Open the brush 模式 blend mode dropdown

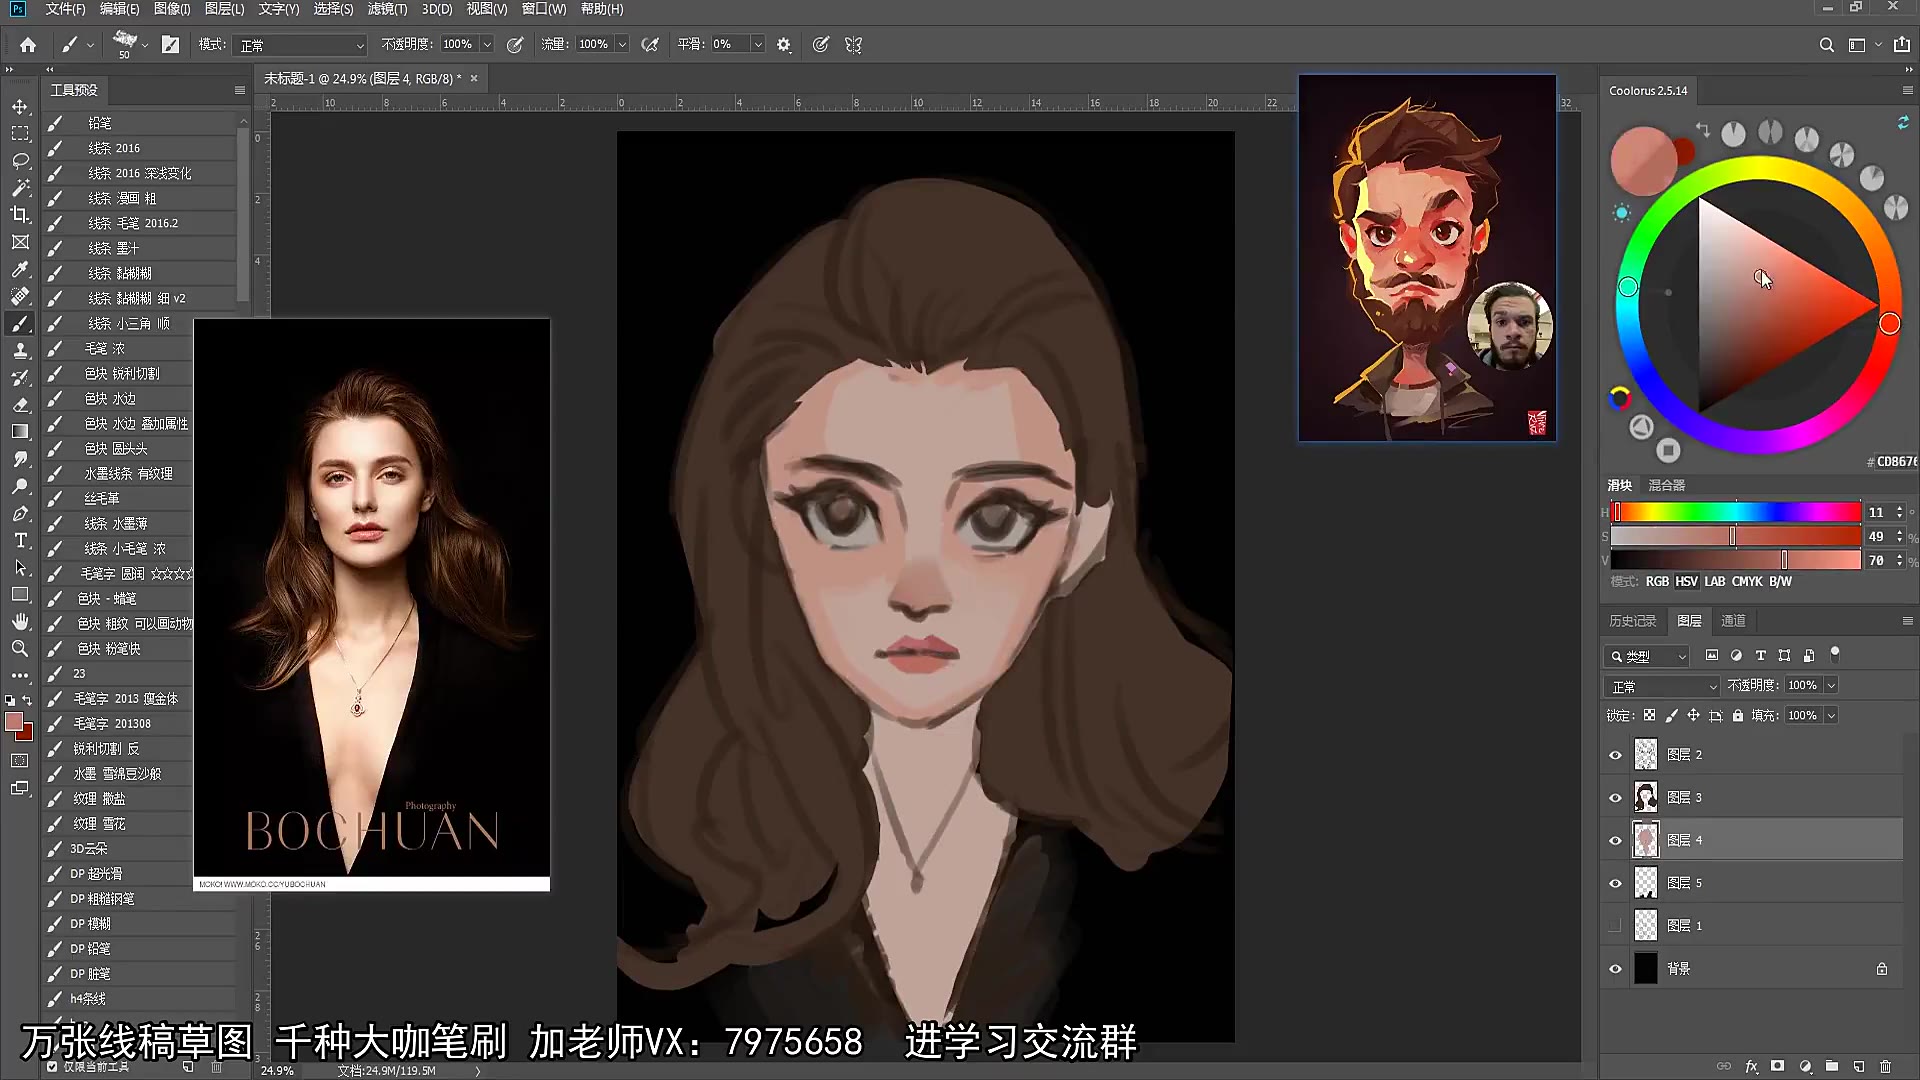300,45
